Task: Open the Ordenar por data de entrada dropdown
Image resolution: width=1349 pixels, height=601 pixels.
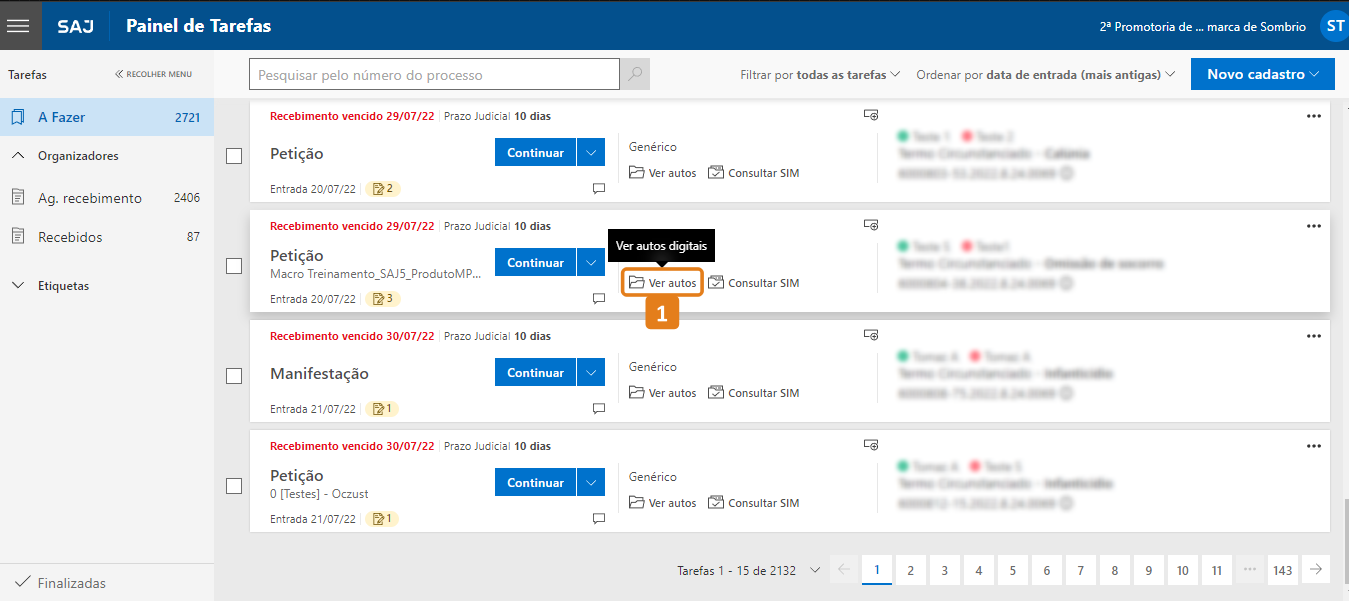Action: tap(1045, 75)
